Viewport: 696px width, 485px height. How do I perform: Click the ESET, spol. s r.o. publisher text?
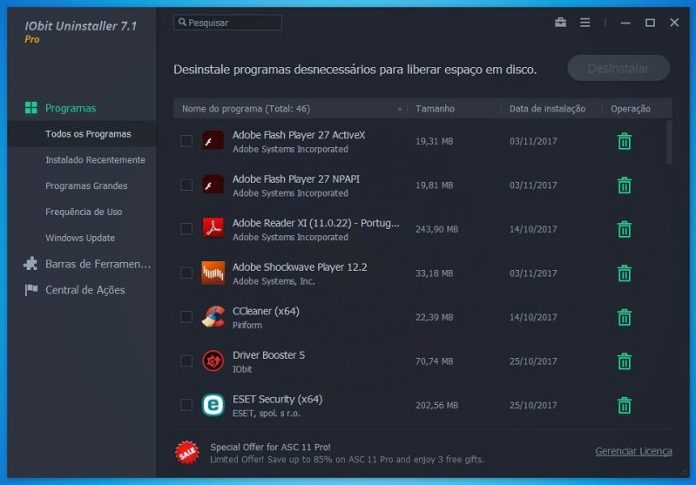266,413
